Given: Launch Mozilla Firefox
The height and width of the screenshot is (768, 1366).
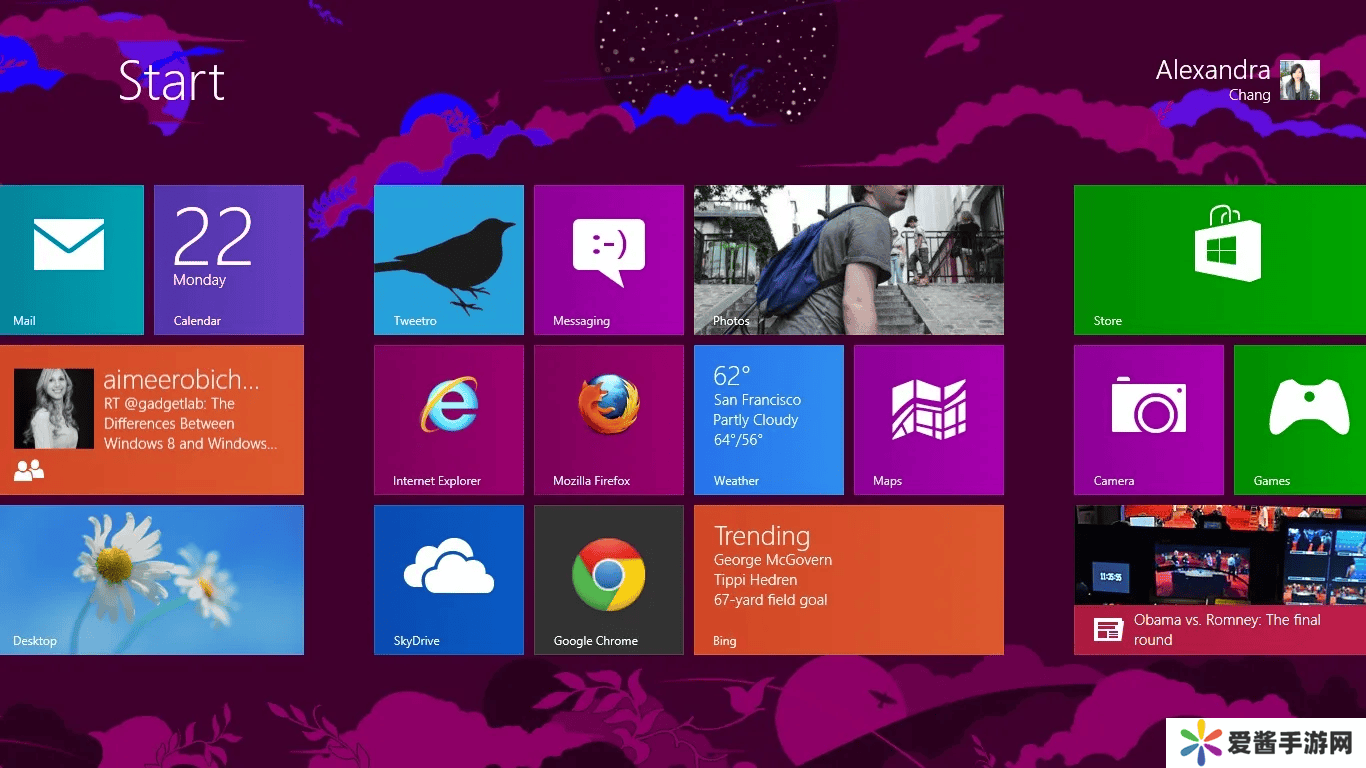Looking at the screenshot, I should tap(608, 419).
